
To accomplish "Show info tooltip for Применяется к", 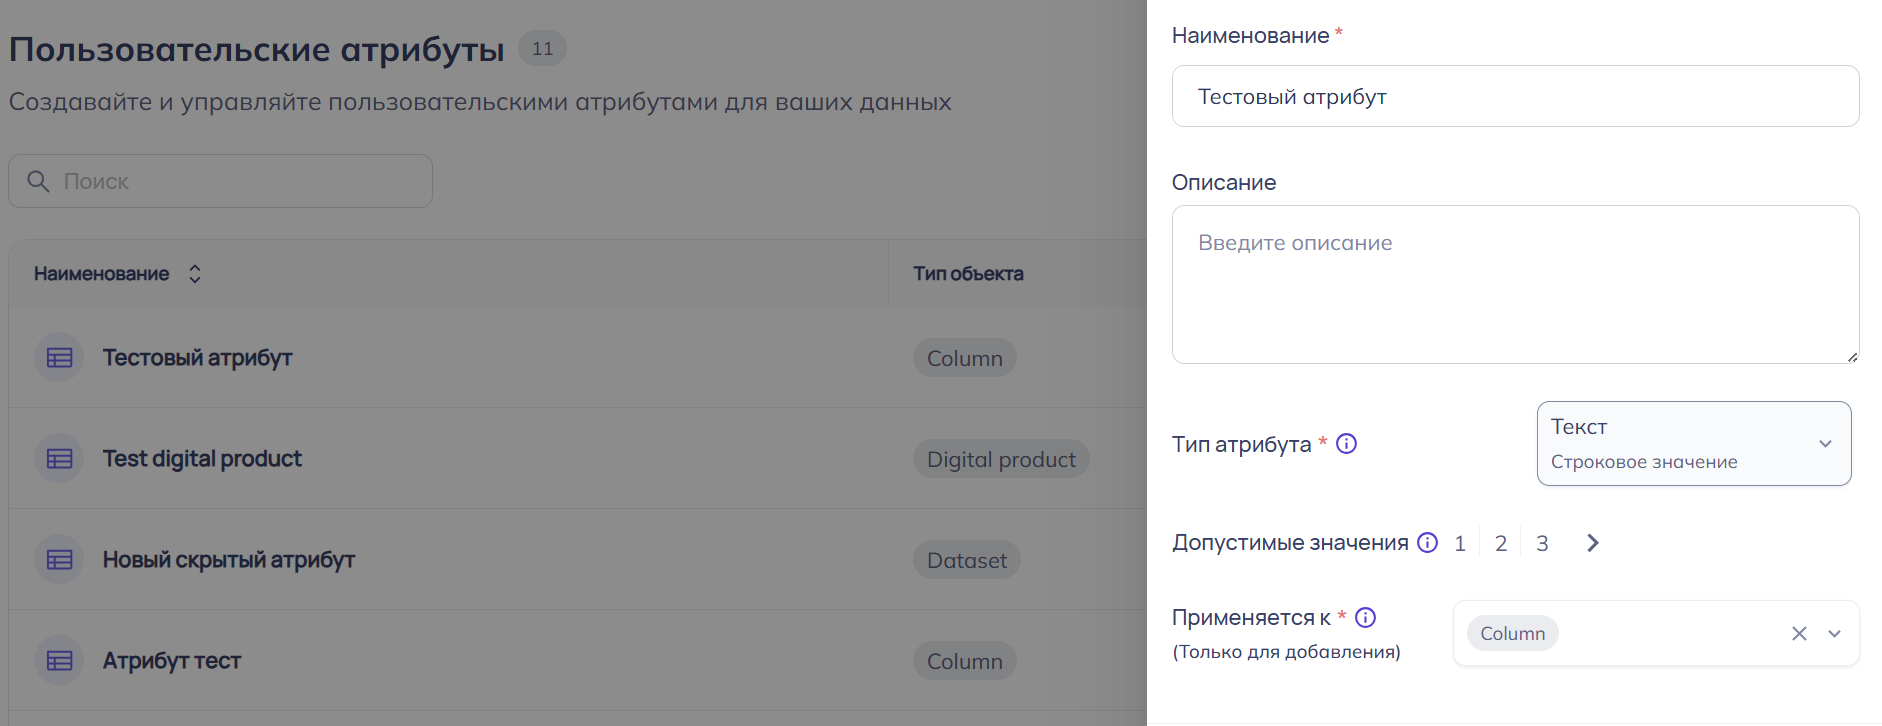I will [1366, 617].
